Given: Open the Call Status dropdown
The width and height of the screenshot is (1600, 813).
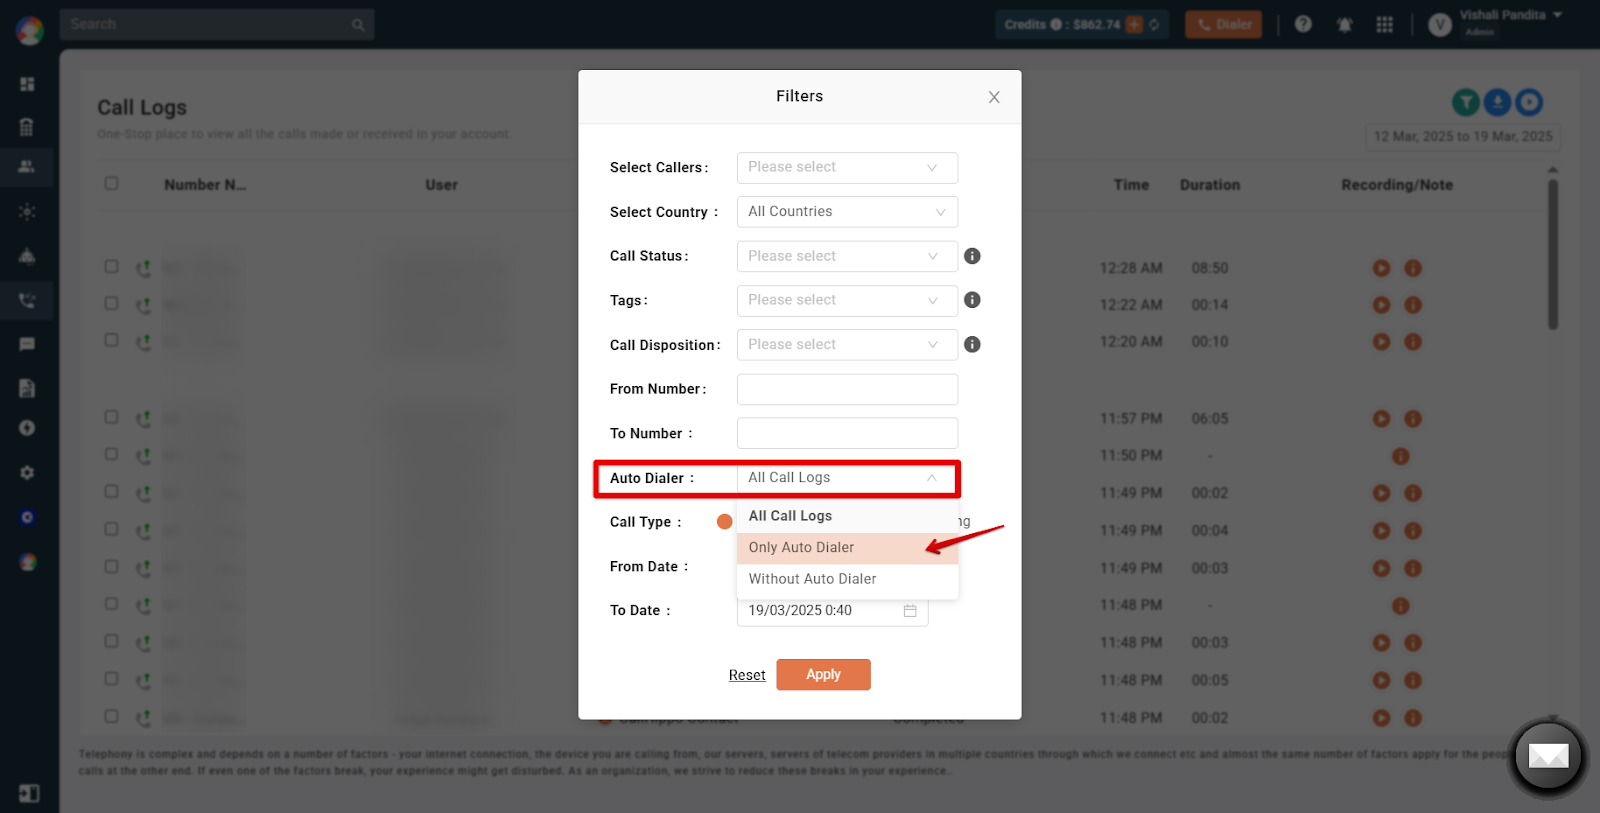Looking at the screenshot, I should coord(847,256).
